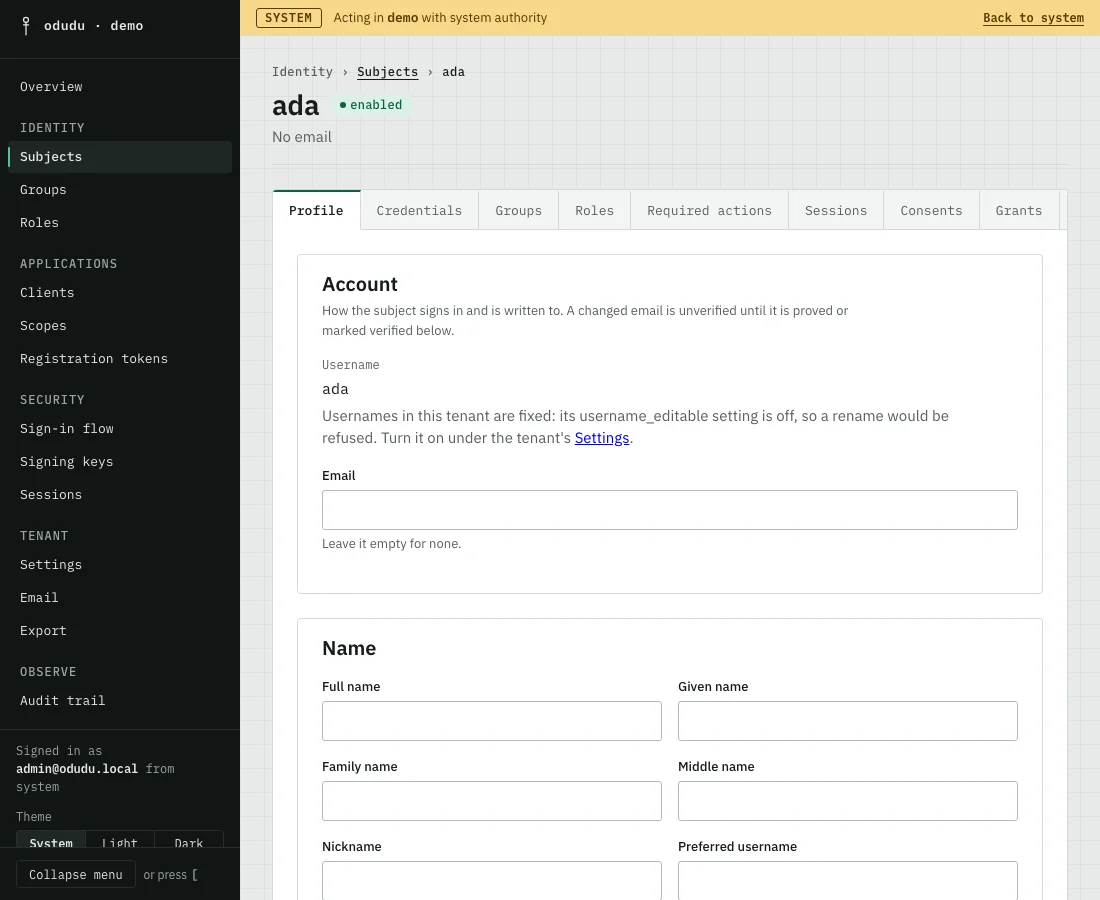Click into the Email input field
Screen dimensions: 1100x900
(x=670, y=510)
